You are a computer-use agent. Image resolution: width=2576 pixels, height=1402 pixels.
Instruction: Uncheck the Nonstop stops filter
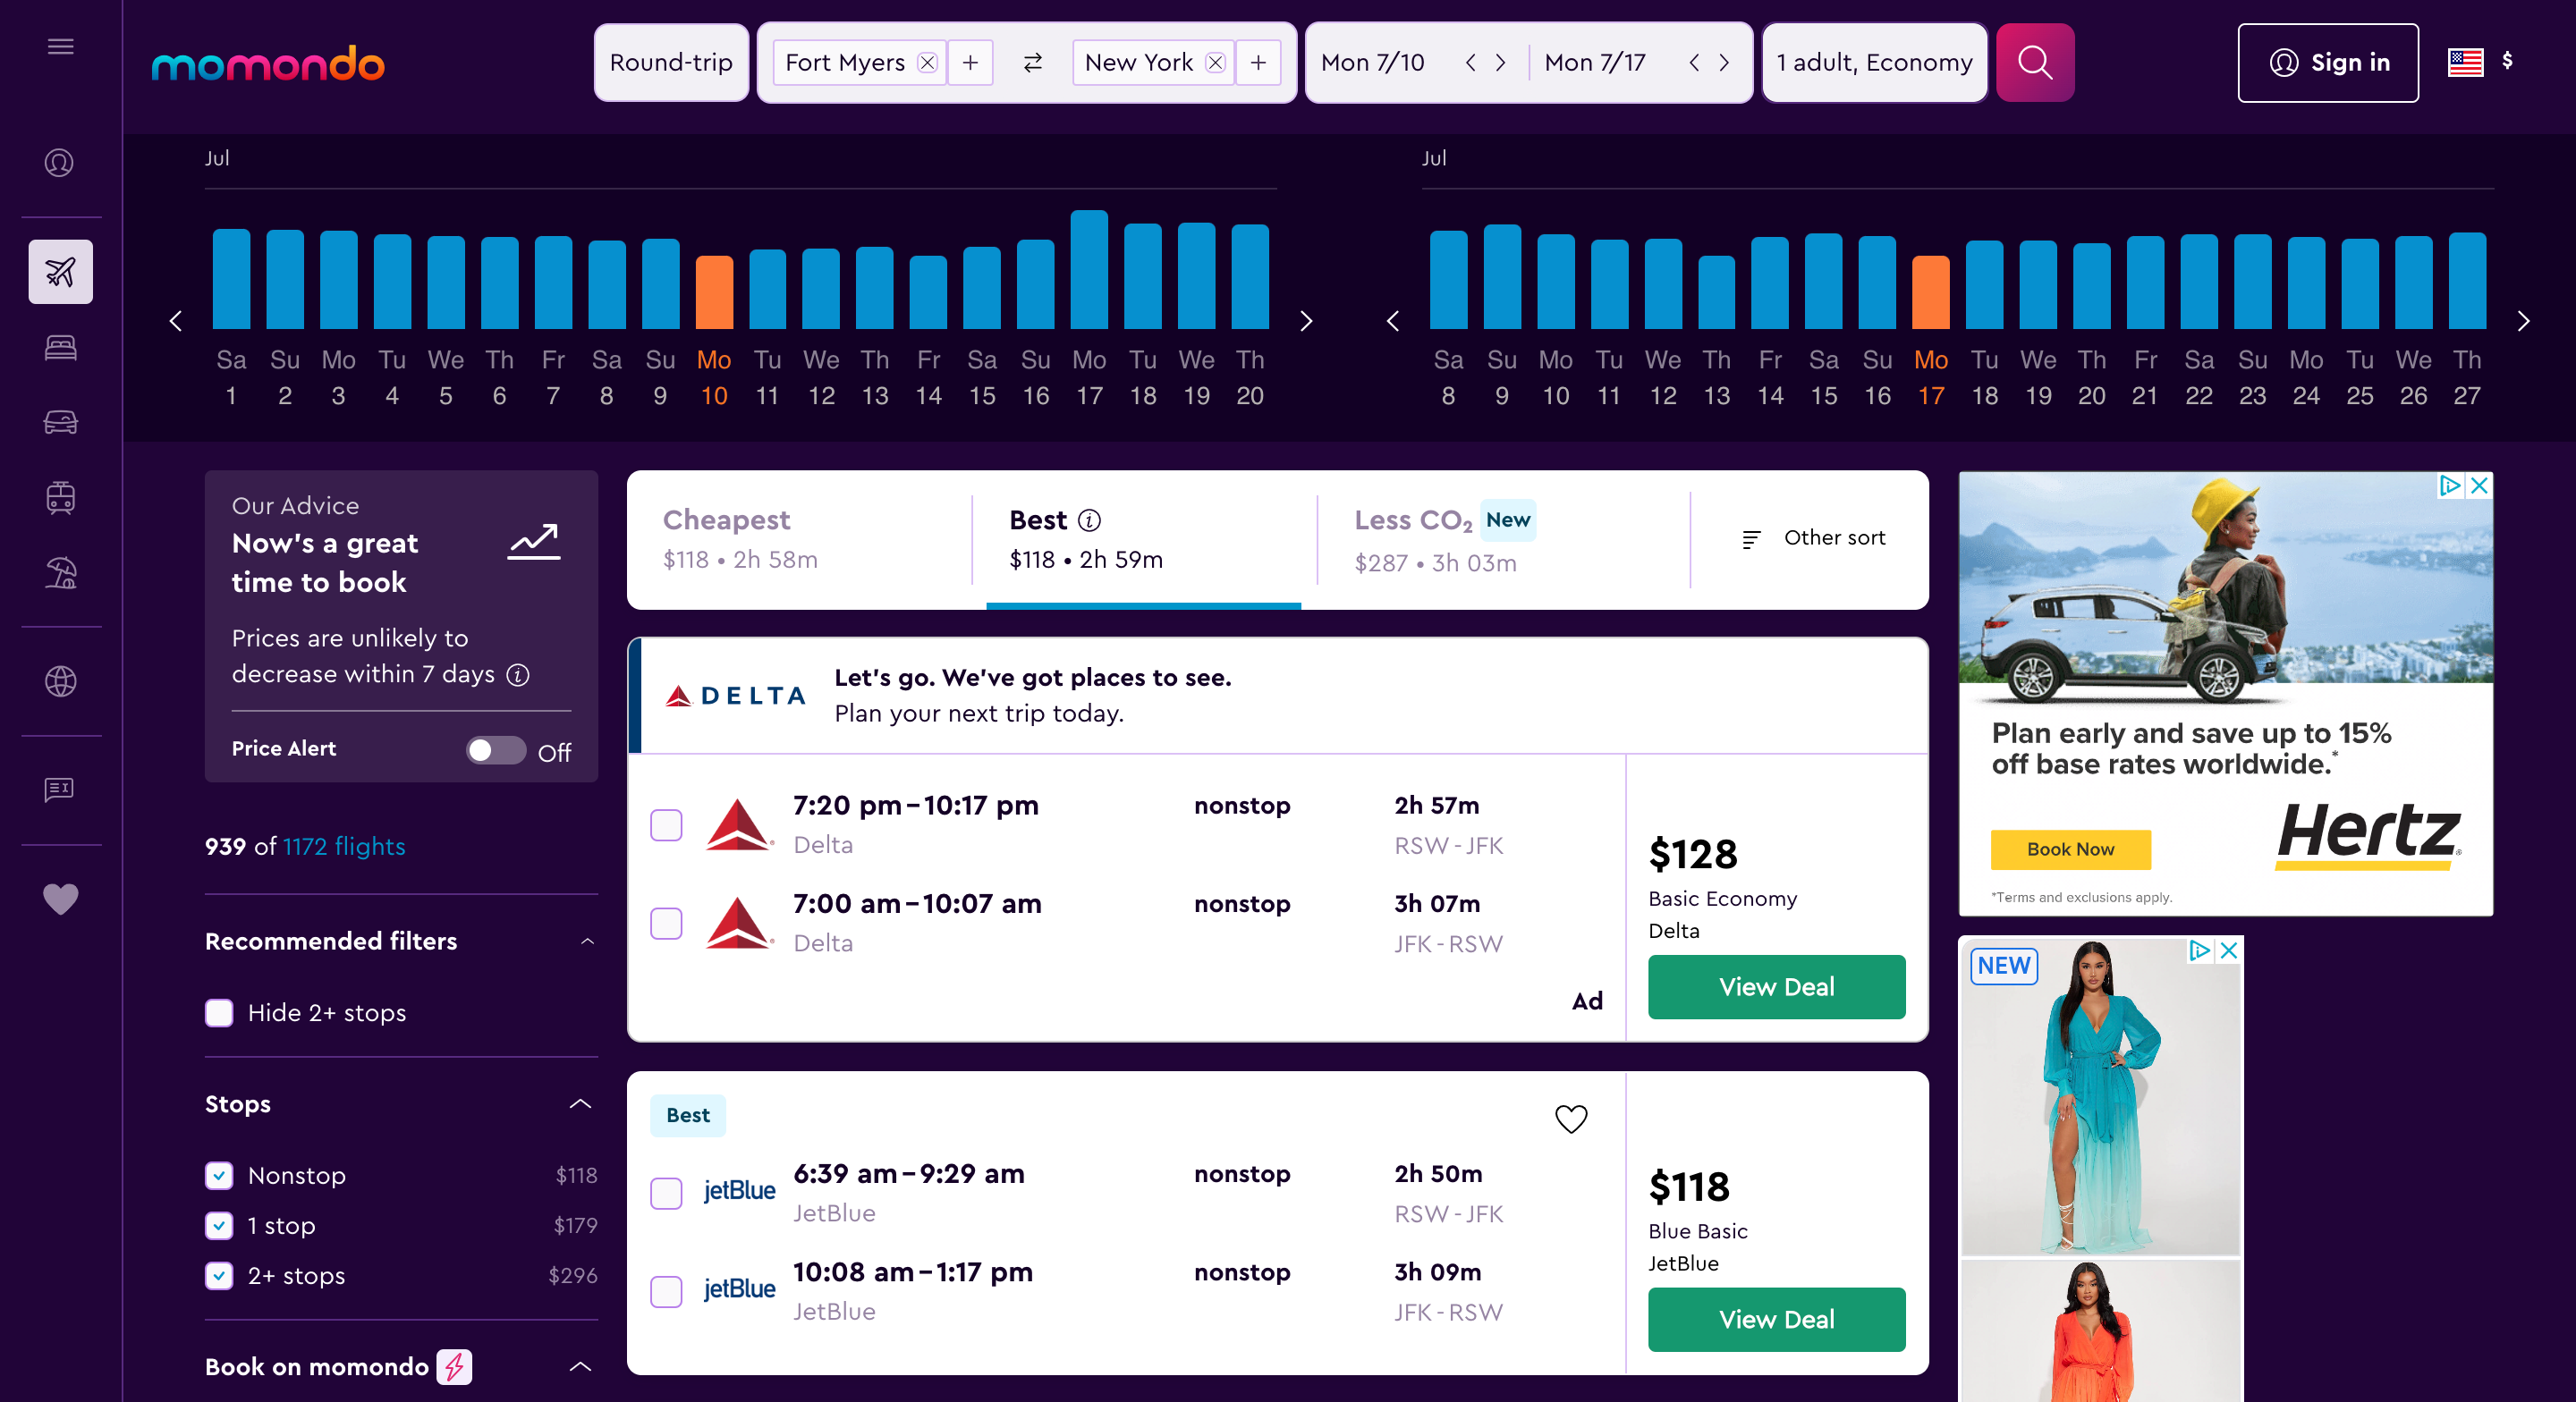219,1175
